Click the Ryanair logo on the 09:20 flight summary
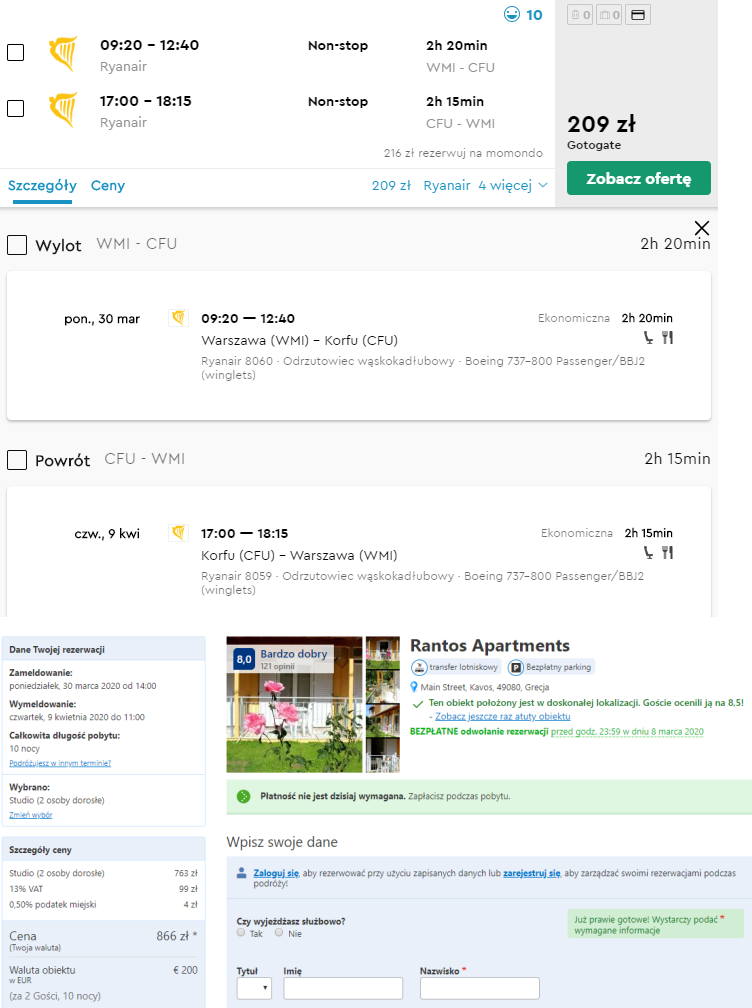 tap(63, 54)
